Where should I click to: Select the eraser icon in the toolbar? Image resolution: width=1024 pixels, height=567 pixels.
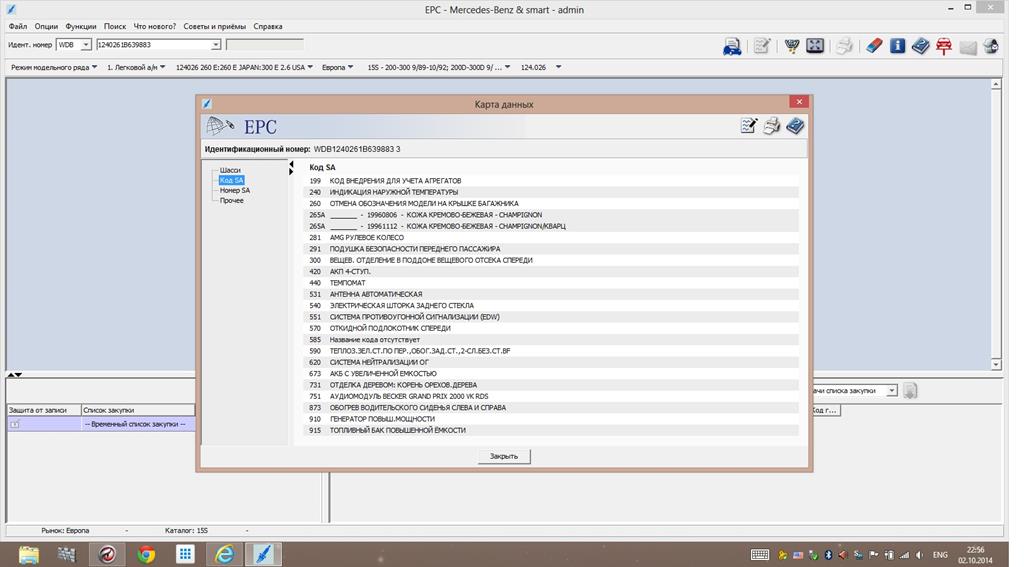[873, 46]
